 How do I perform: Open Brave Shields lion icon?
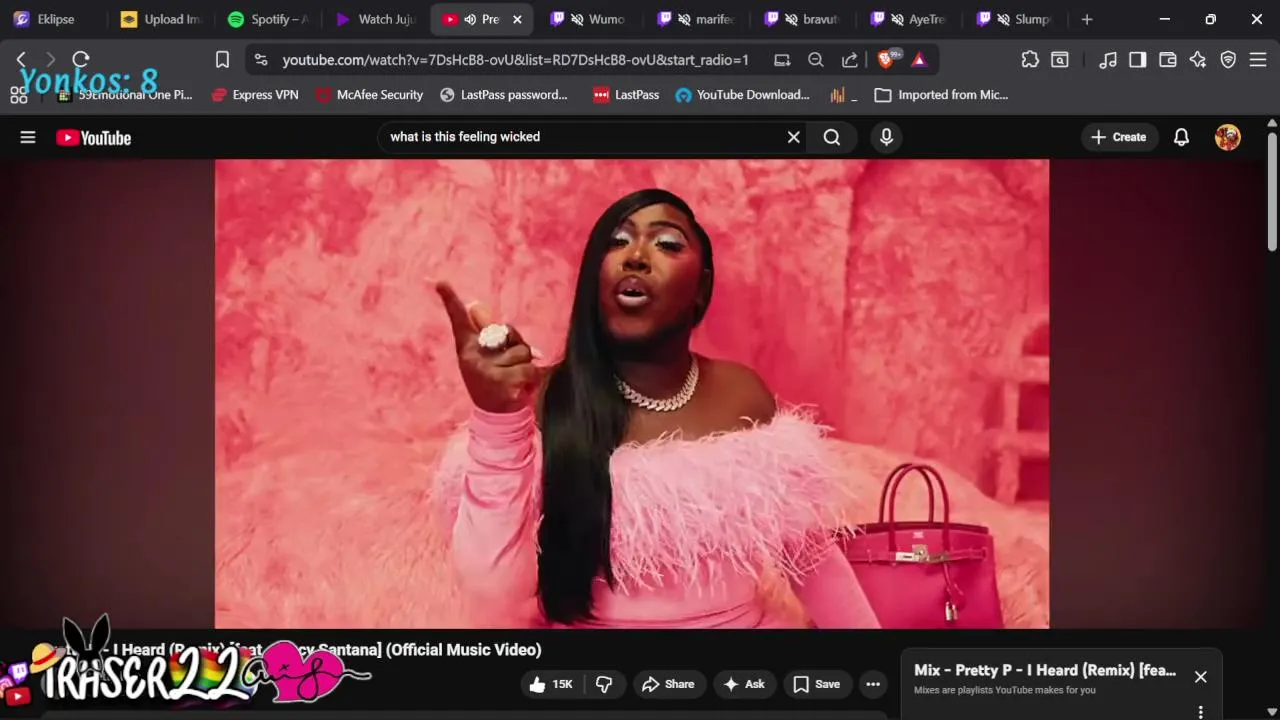(886, 60)
